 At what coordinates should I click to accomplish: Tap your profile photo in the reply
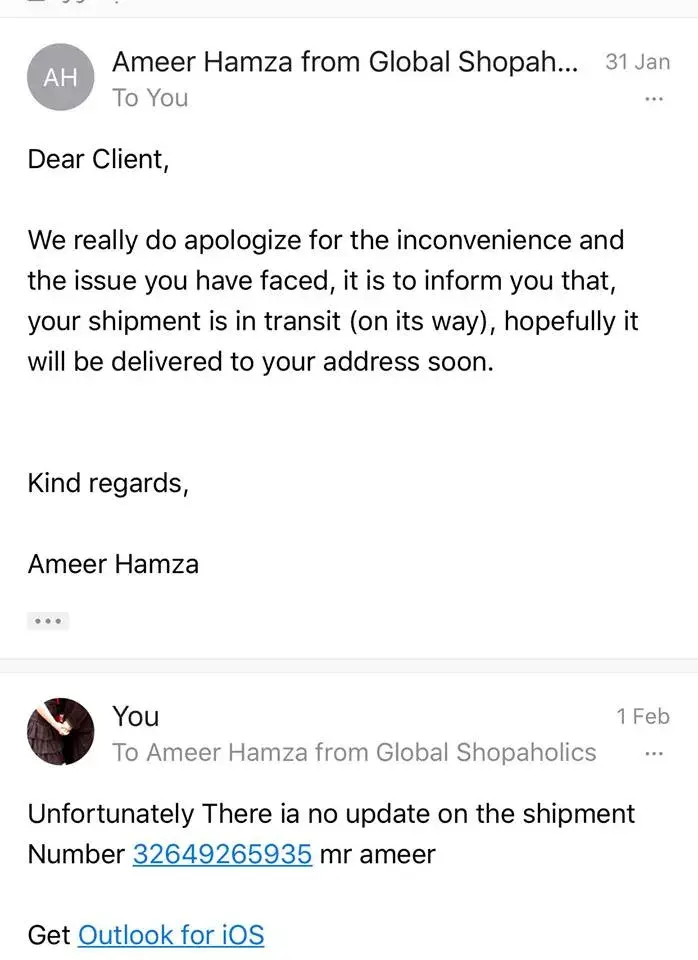pos(61,731)
